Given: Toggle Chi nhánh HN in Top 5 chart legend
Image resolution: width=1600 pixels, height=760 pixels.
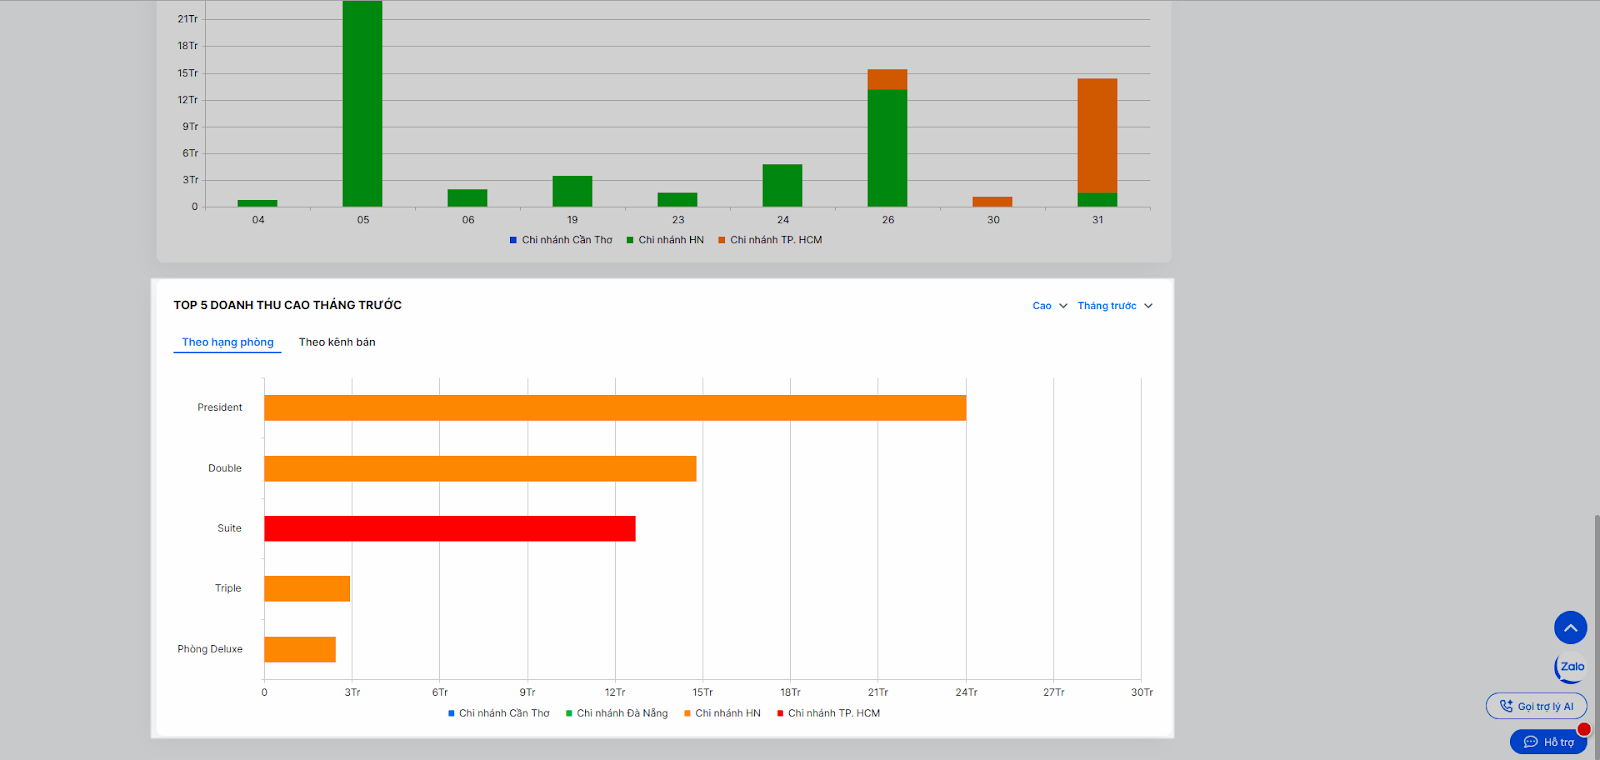Looking at the screenshot, I should [x=722, y=713].
